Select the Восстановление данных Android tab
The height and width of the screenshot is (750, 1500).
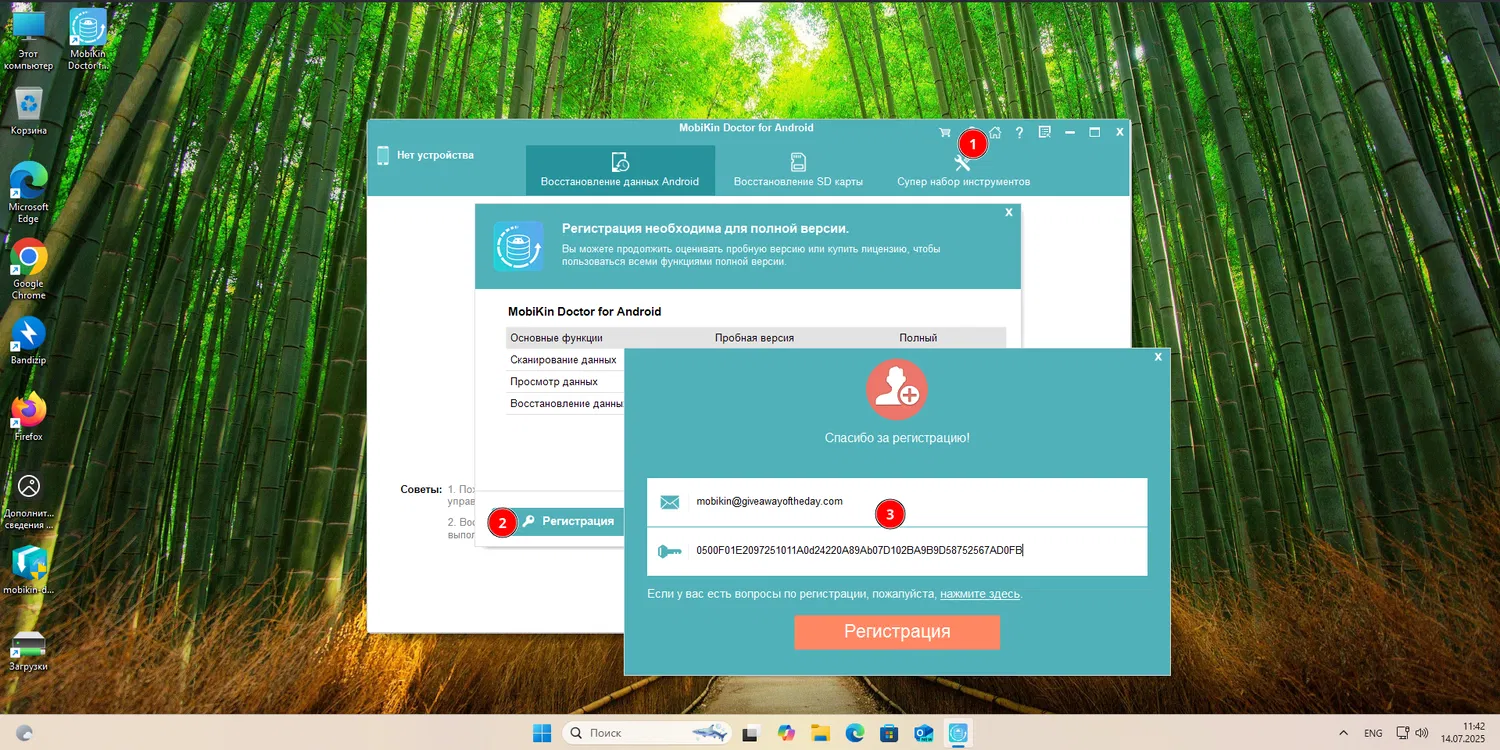(x=620, y=168)
